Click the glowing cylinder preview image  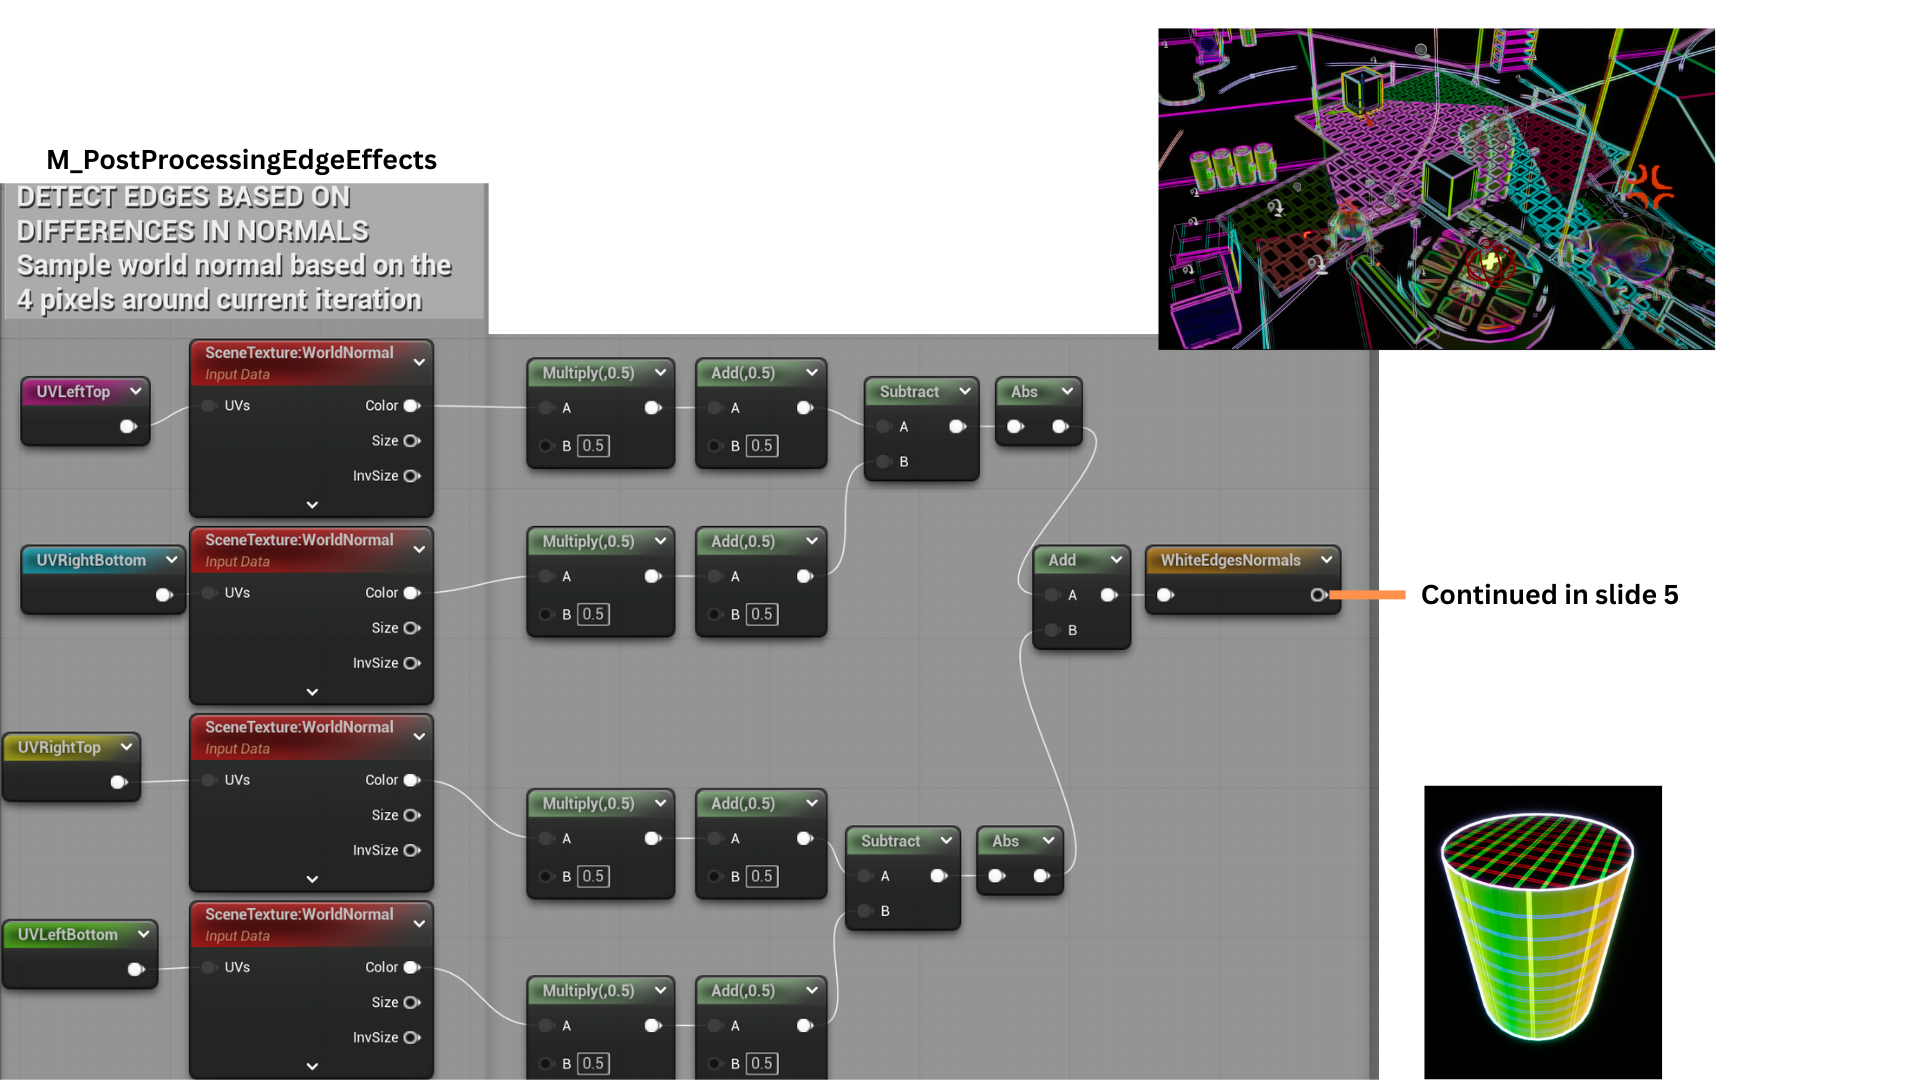pyautogui.click(x=1542, y=931)
